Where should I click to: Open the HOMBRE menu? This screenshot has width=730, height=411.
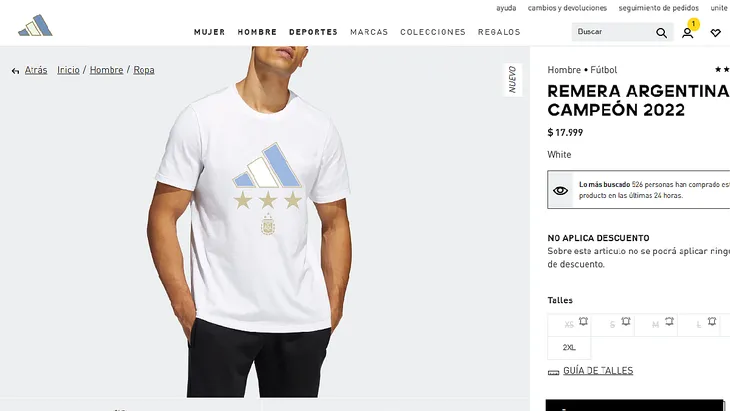pyautogui.click(x=257, y=32)
